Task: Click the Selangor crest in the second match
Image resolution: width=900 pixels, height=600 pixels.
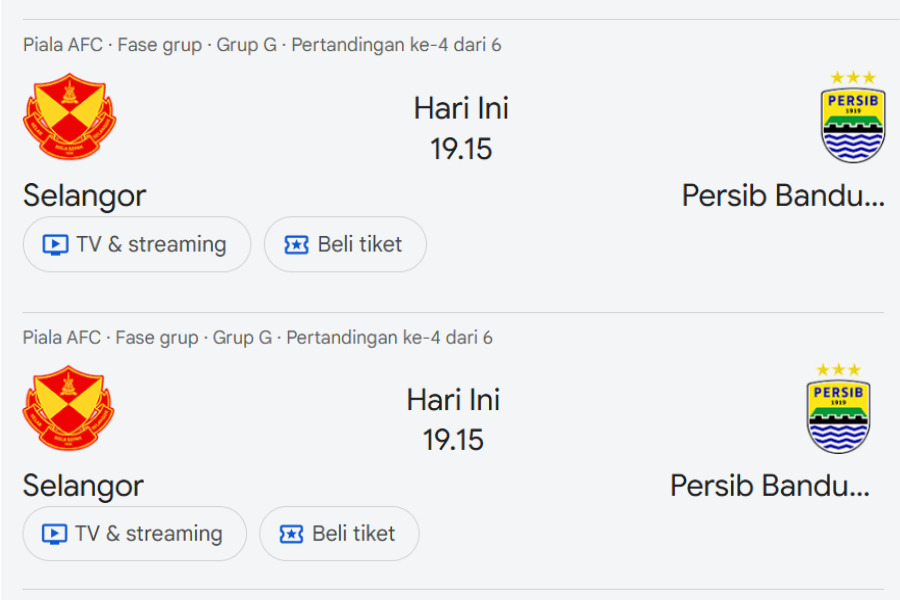Action: click(x=68, y=406)
